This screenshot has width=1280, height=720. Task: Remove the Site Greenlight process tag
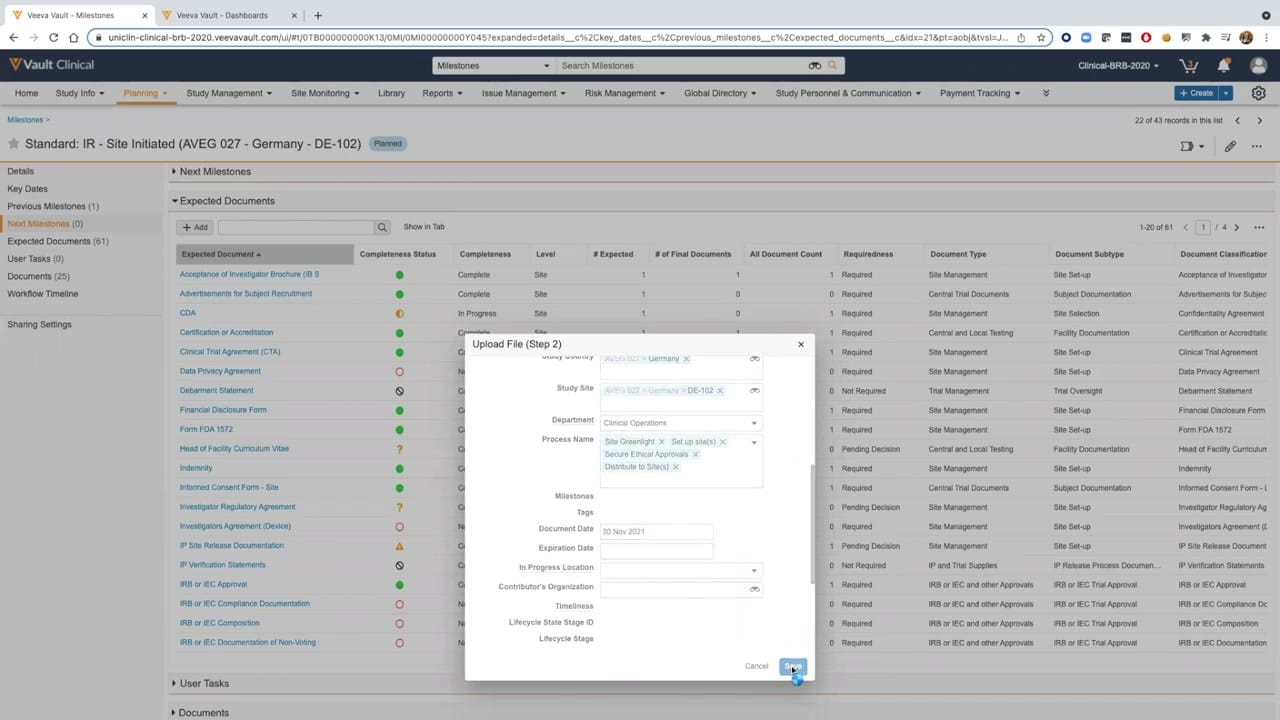[x=661, y=442]
